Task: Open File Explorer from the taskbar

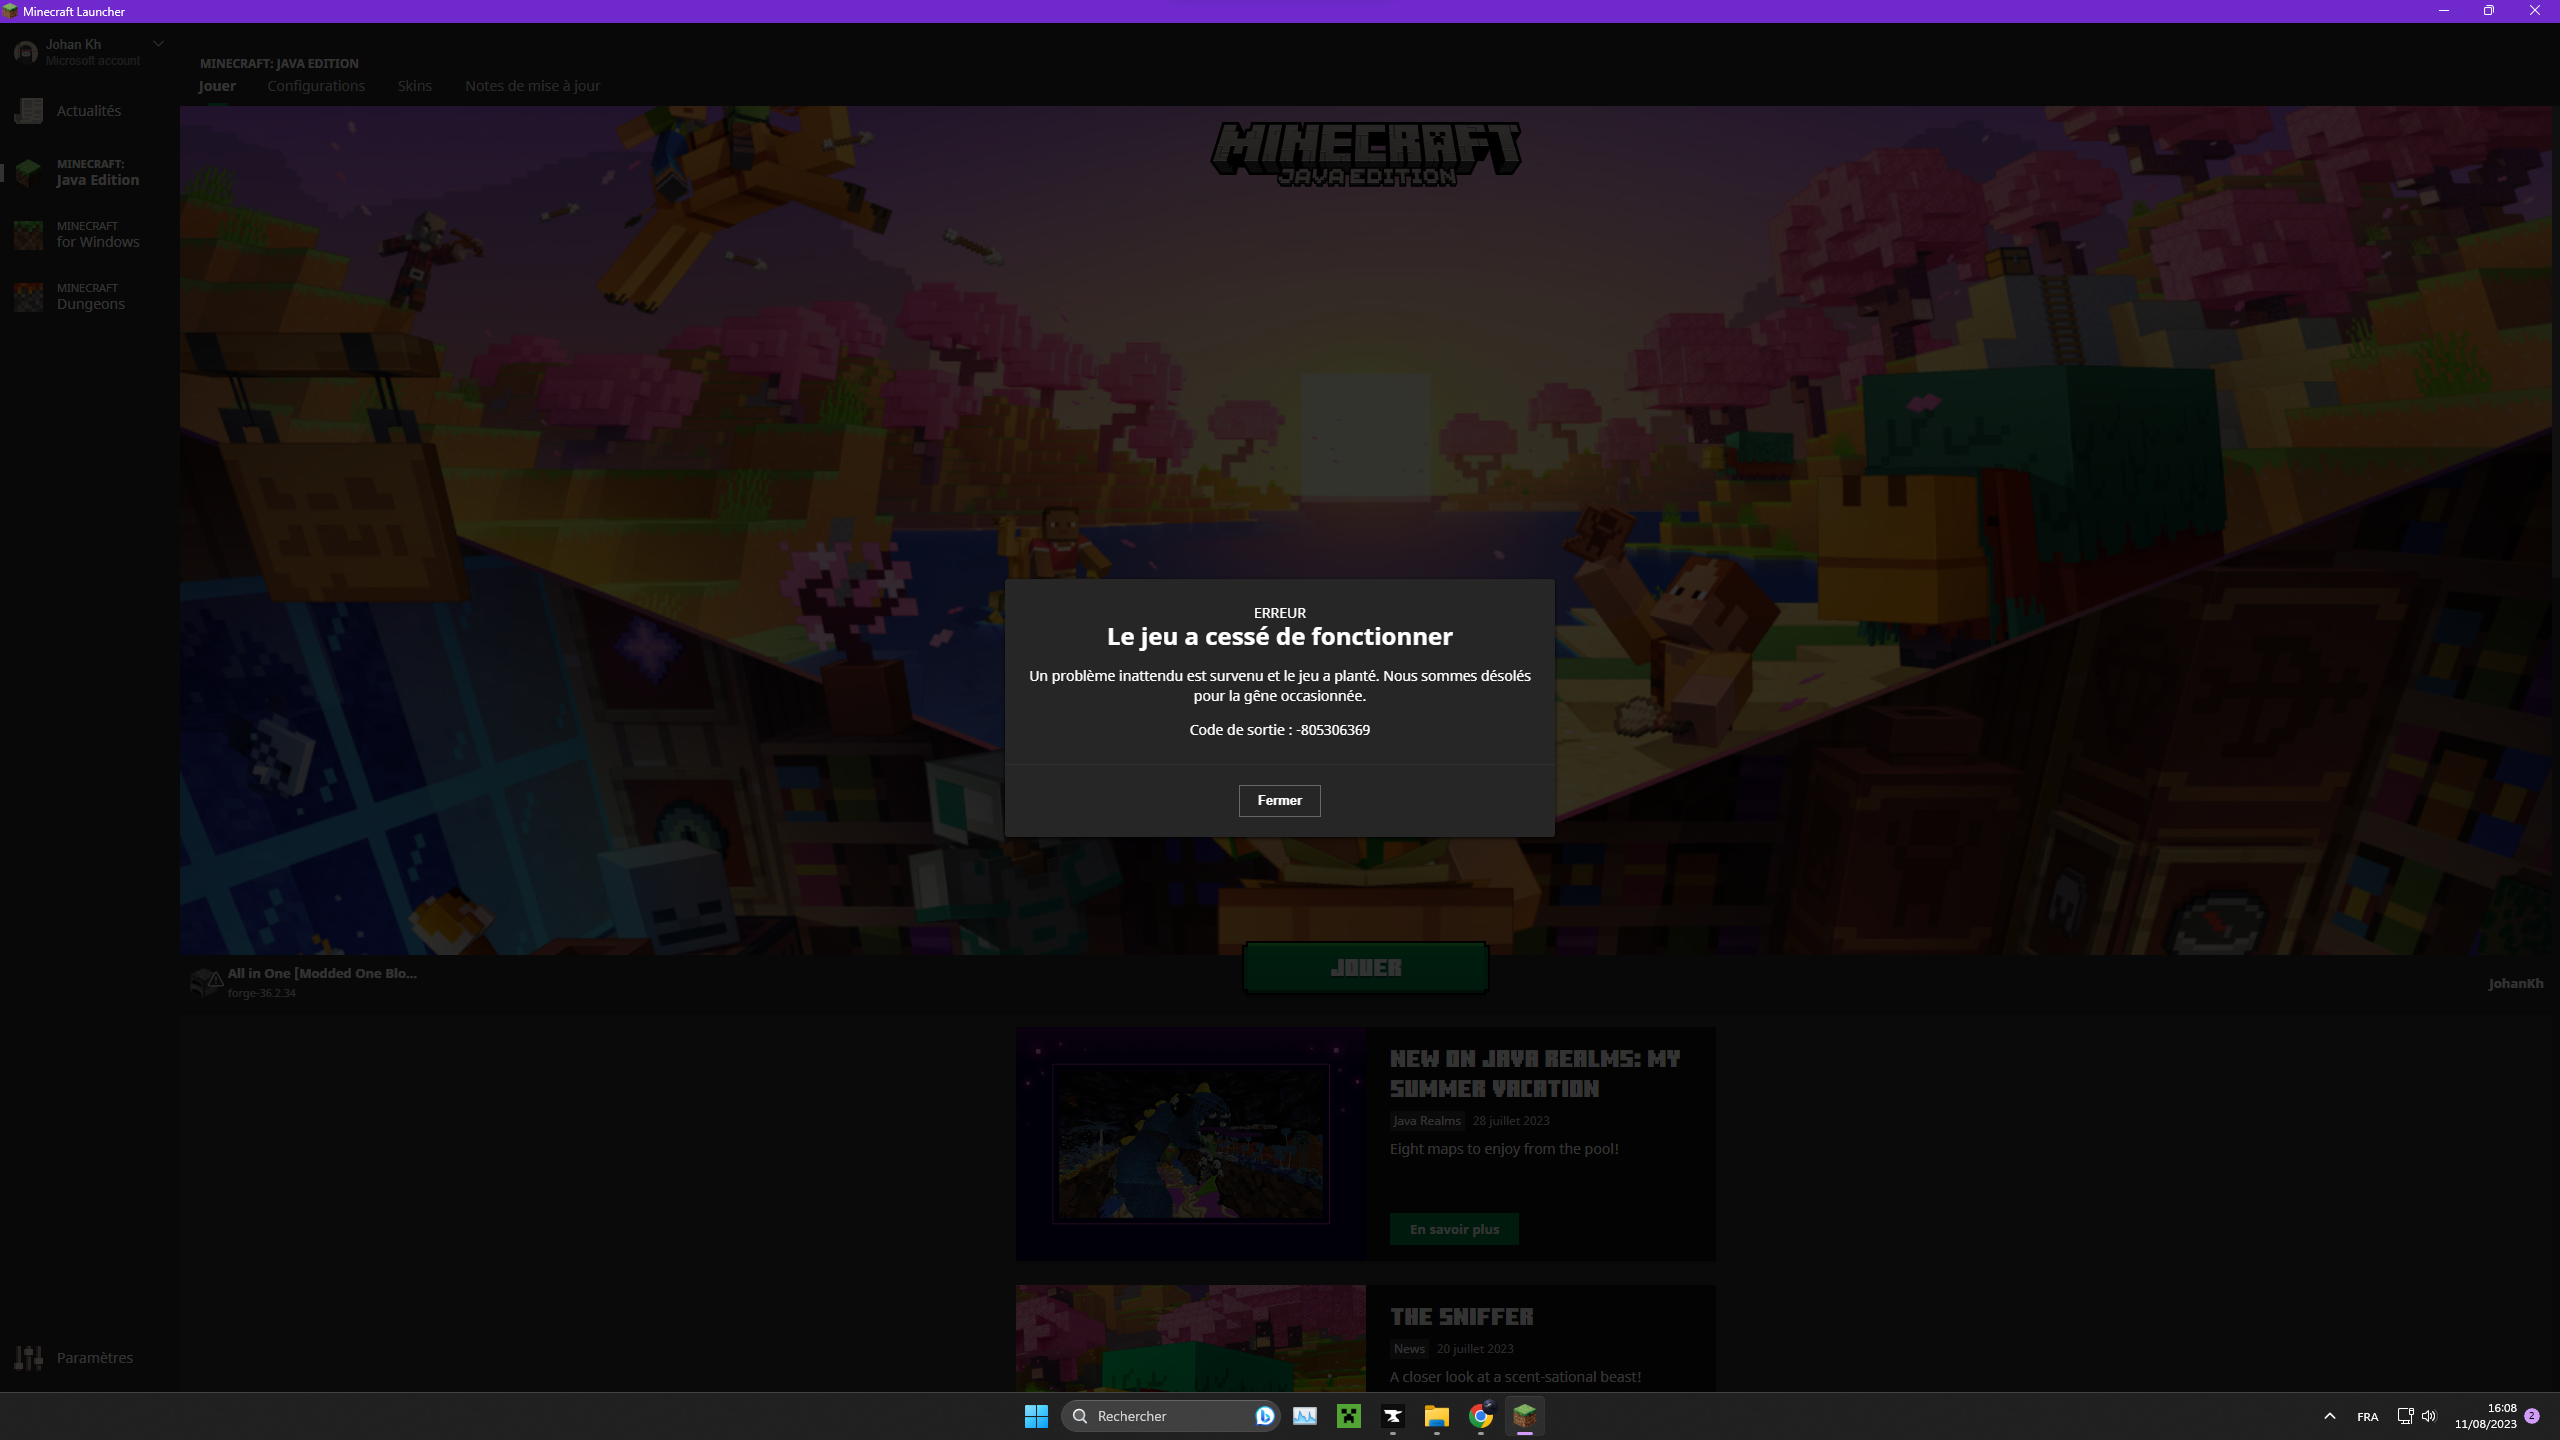Action: click(x=1437, y=1416)
